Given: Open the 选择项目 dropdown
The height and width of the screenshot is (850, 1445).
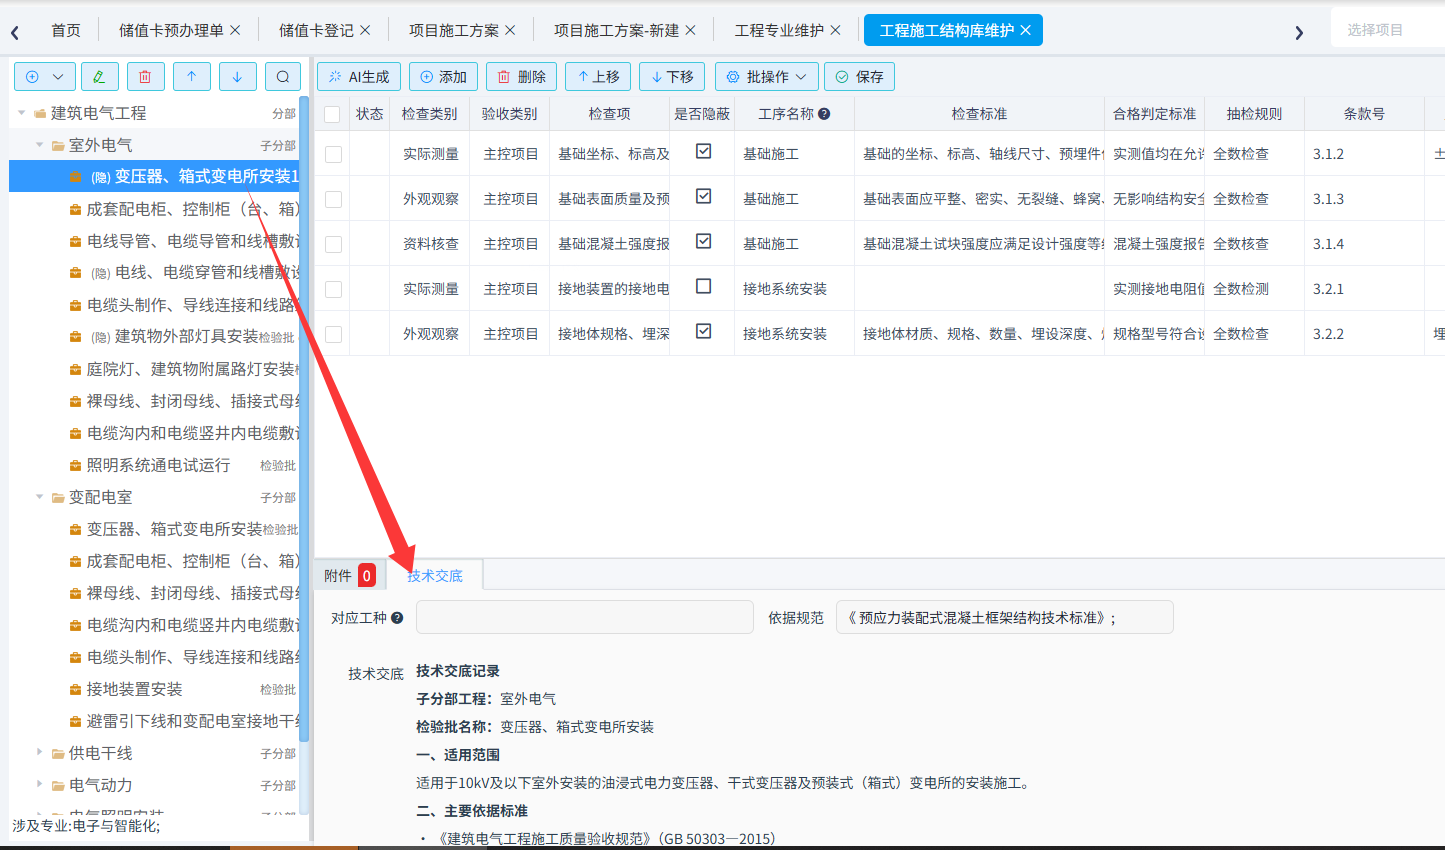Looking at the screenshot, I should tap(1388, 30).
